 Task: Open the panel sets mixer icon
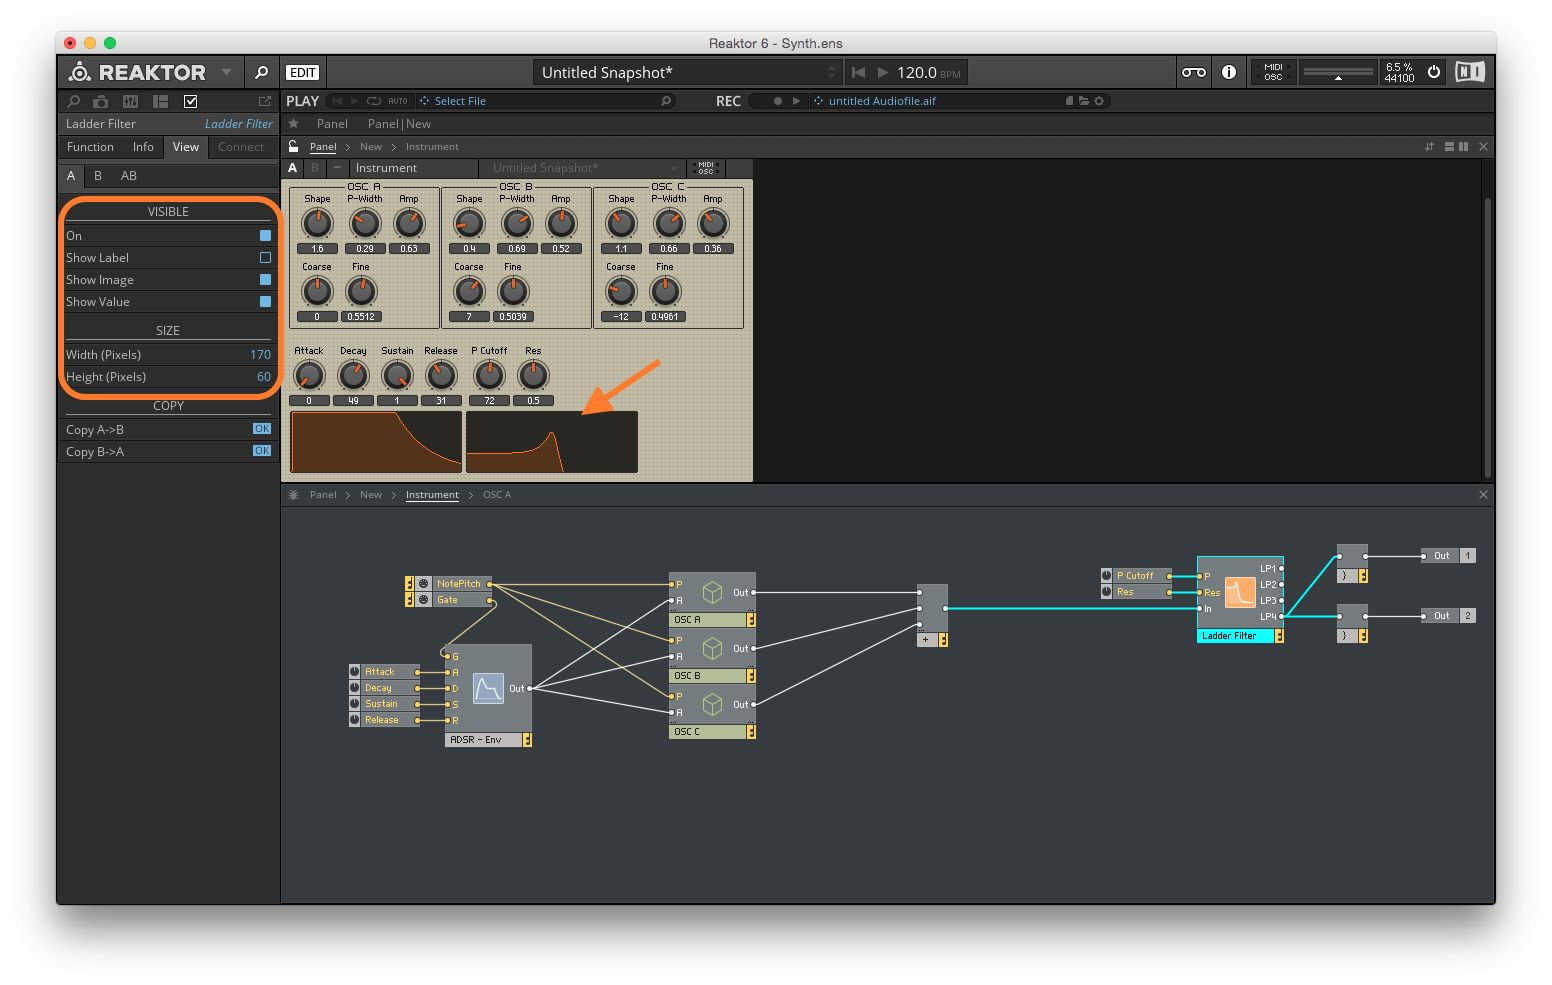point(130,101)
